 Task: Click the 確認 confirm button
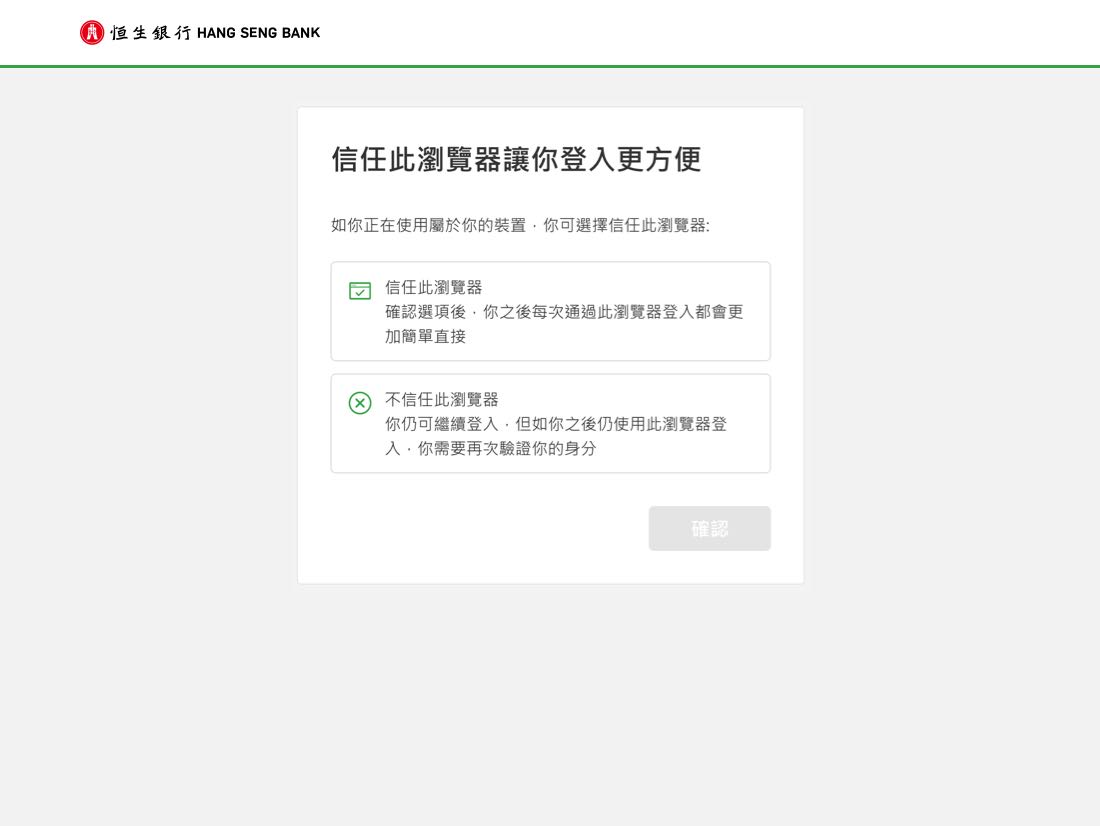(709, 528)
